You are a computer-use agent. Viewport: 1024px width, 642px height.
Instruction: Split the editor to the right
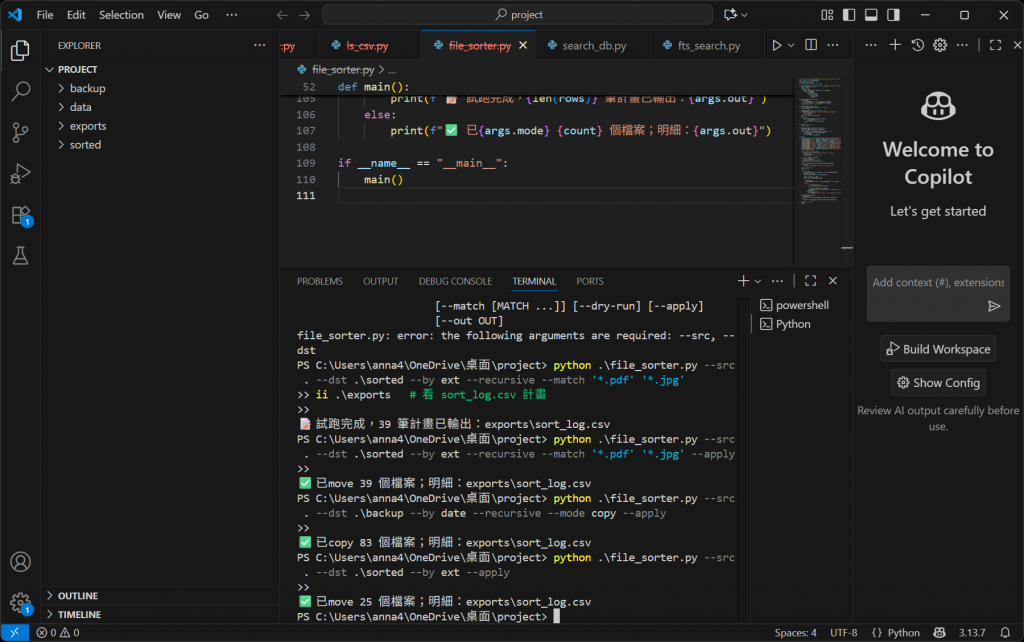point(811,46)
